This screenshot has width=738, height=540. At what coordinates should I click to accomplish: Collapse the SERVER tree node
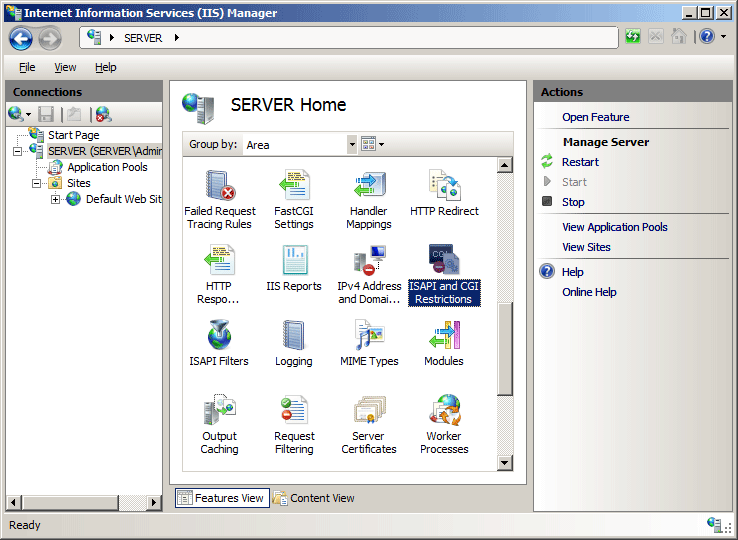tap(17, 152)
